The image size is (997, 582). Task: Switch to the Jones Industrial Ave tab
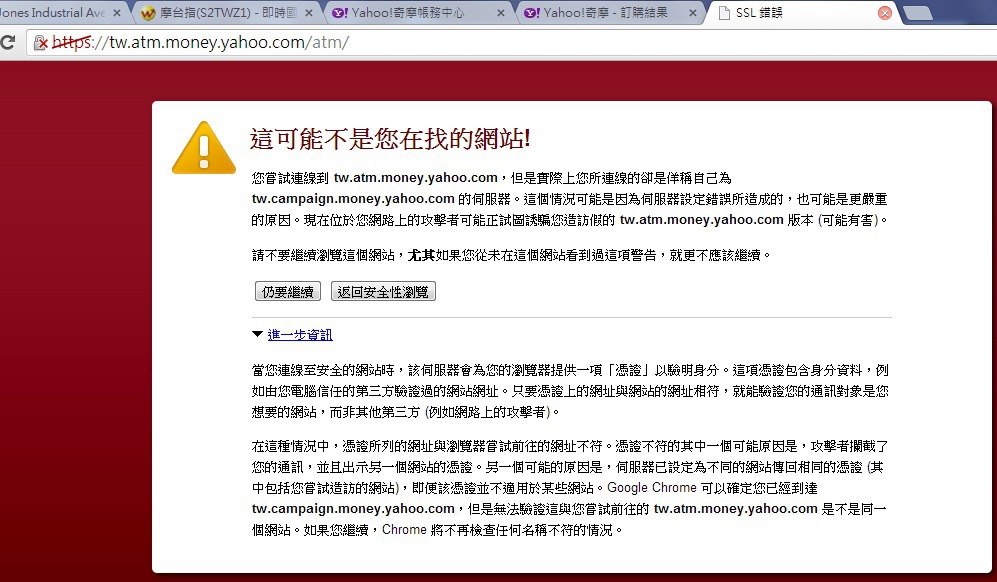pyautogui.click(x=60, y=13)
